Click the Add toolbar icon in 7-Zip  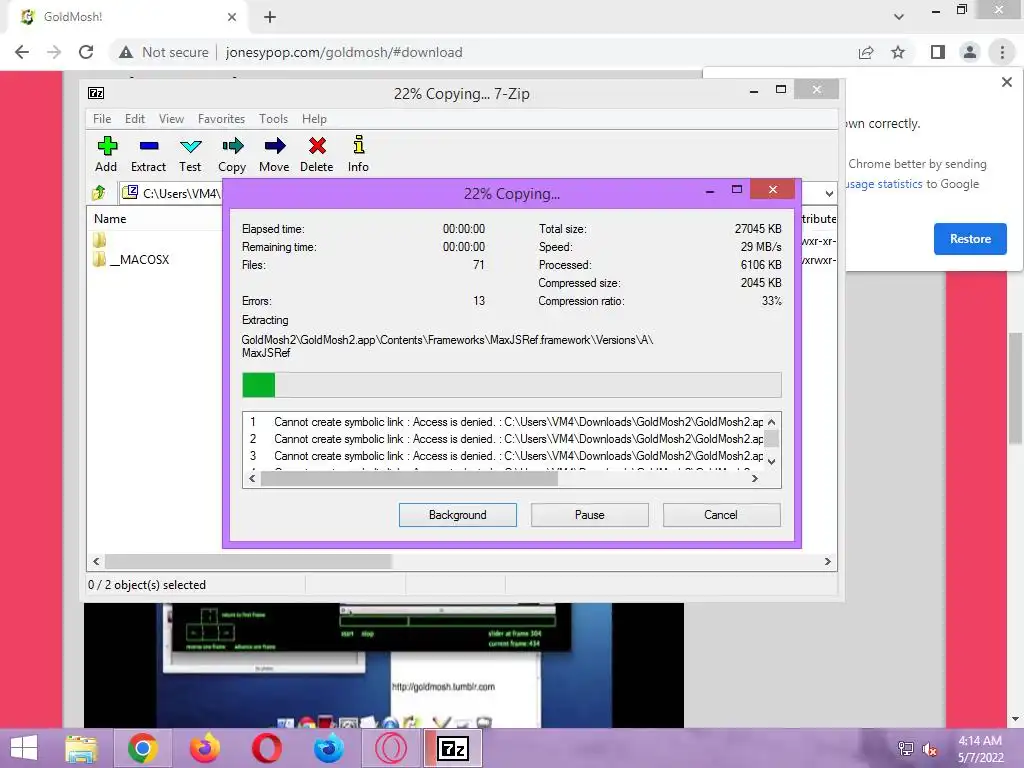106,154
